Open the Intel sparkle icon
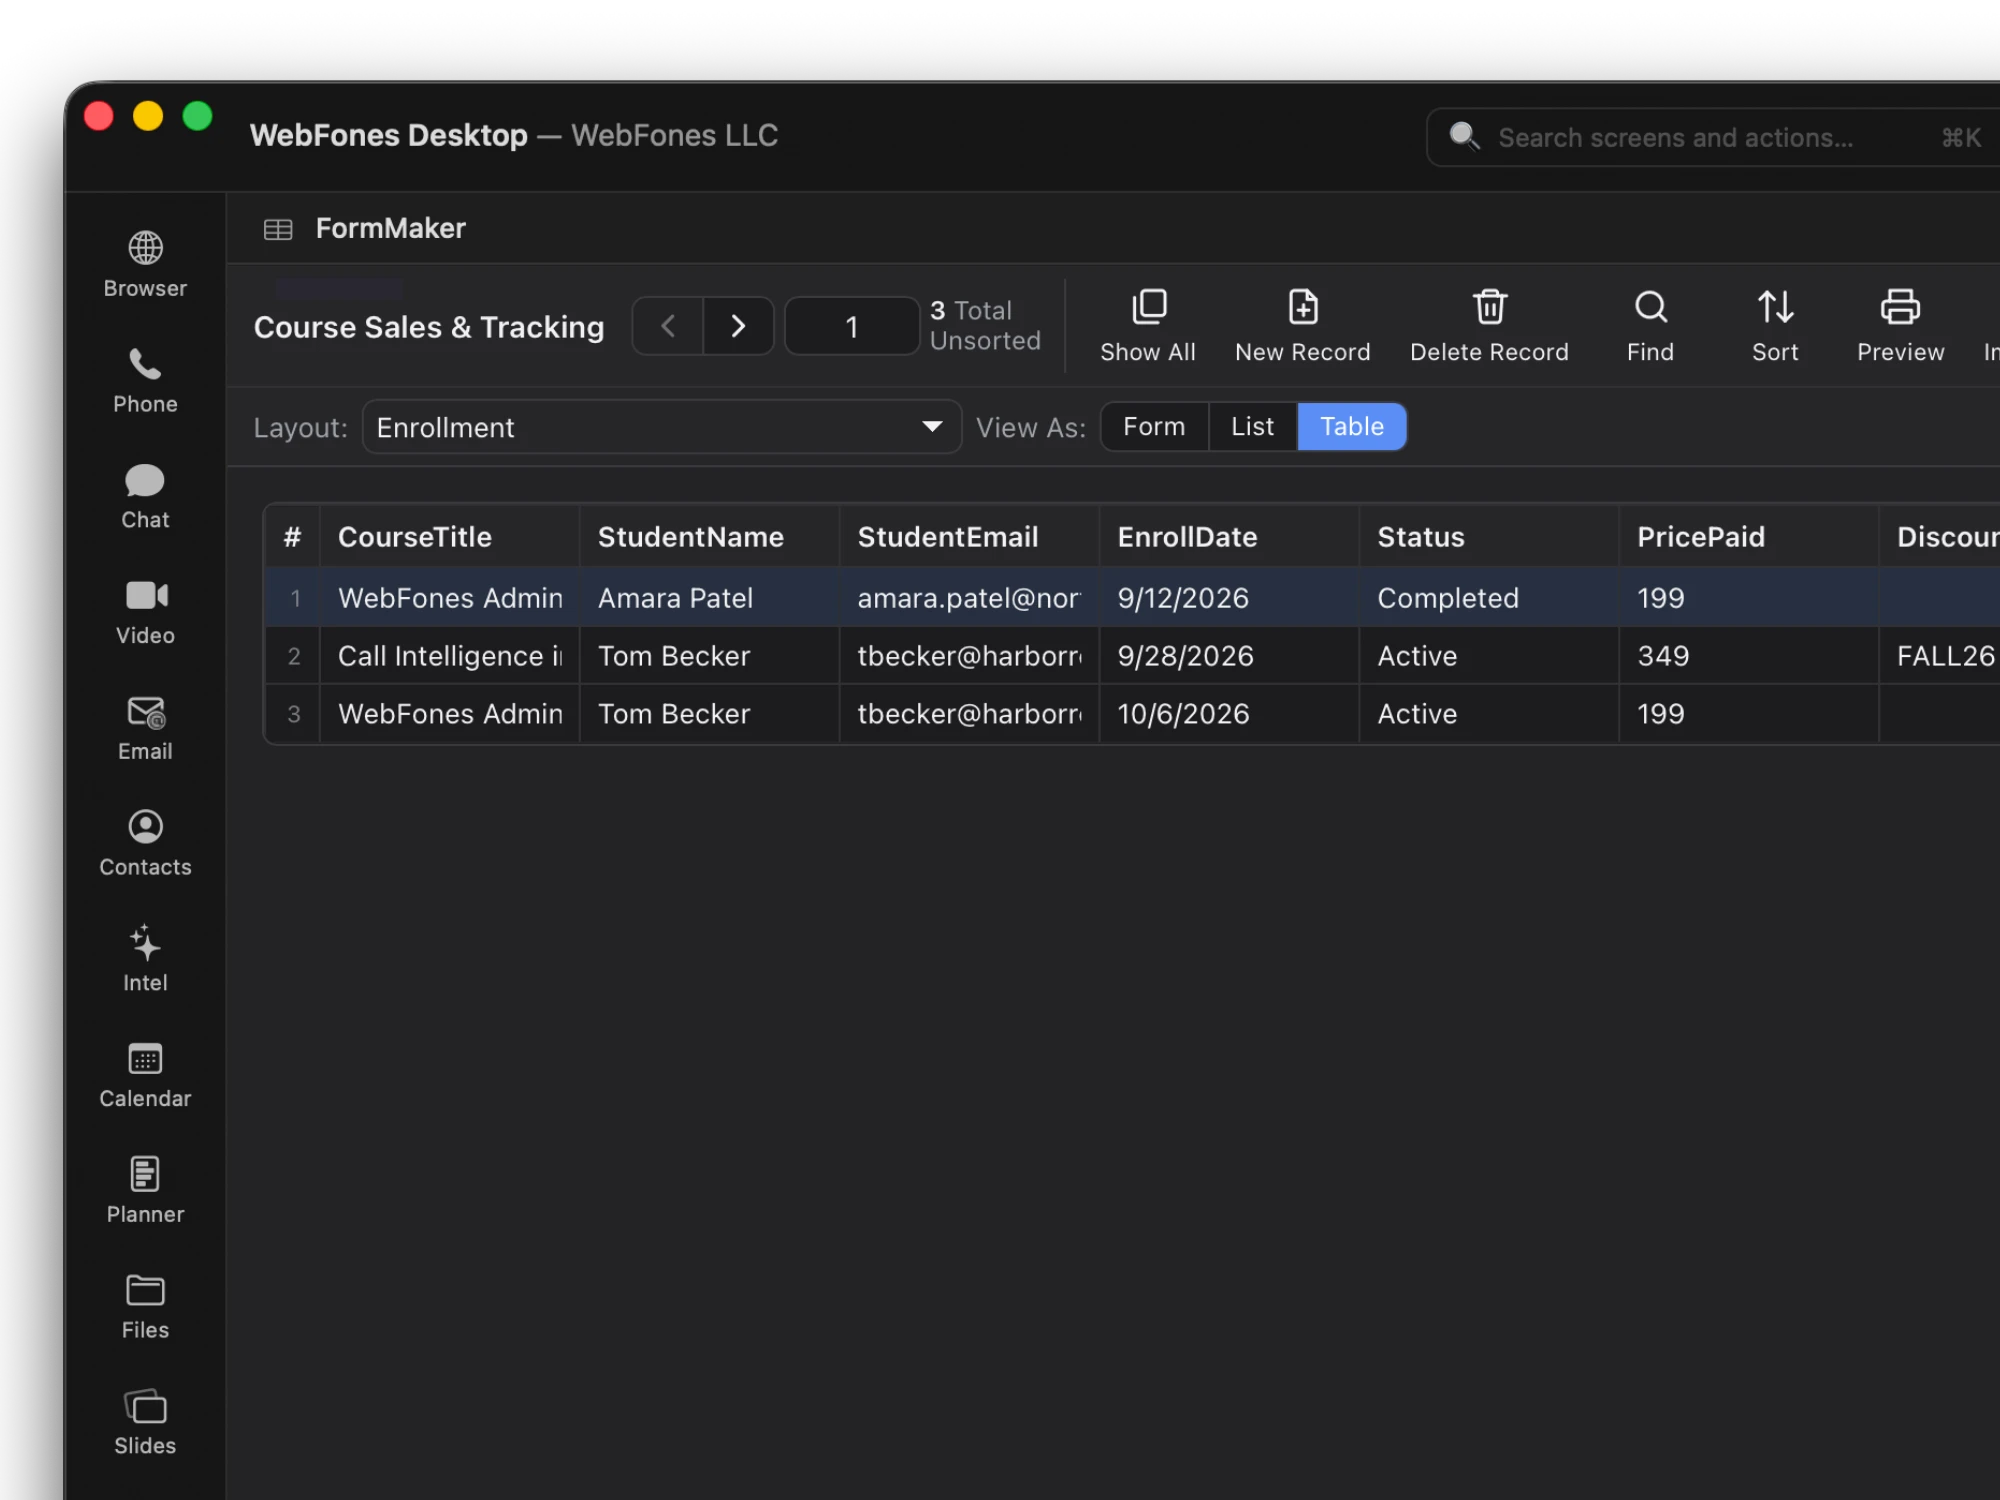This screenshot has height=1500, width=2000. 145,943
